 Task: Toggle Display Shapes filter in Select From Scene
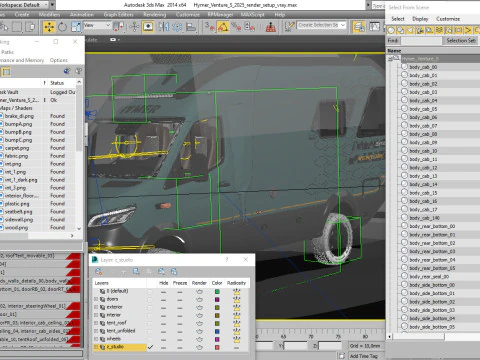(x=401, y=30)
